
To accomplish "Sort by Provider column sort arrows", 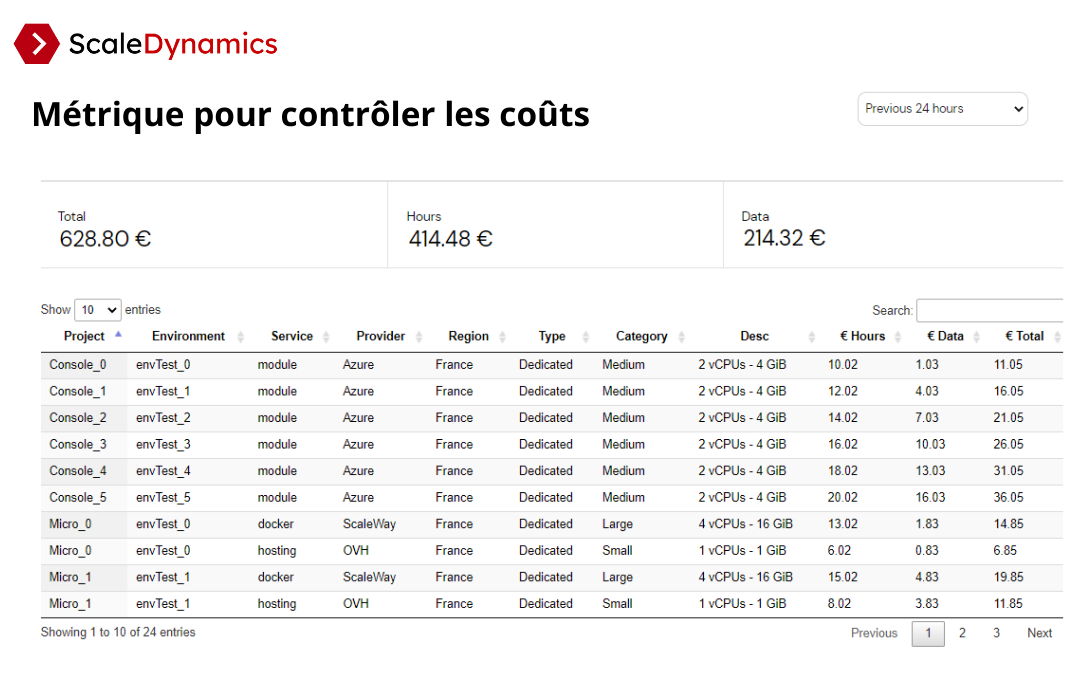I will click(419, 337).
